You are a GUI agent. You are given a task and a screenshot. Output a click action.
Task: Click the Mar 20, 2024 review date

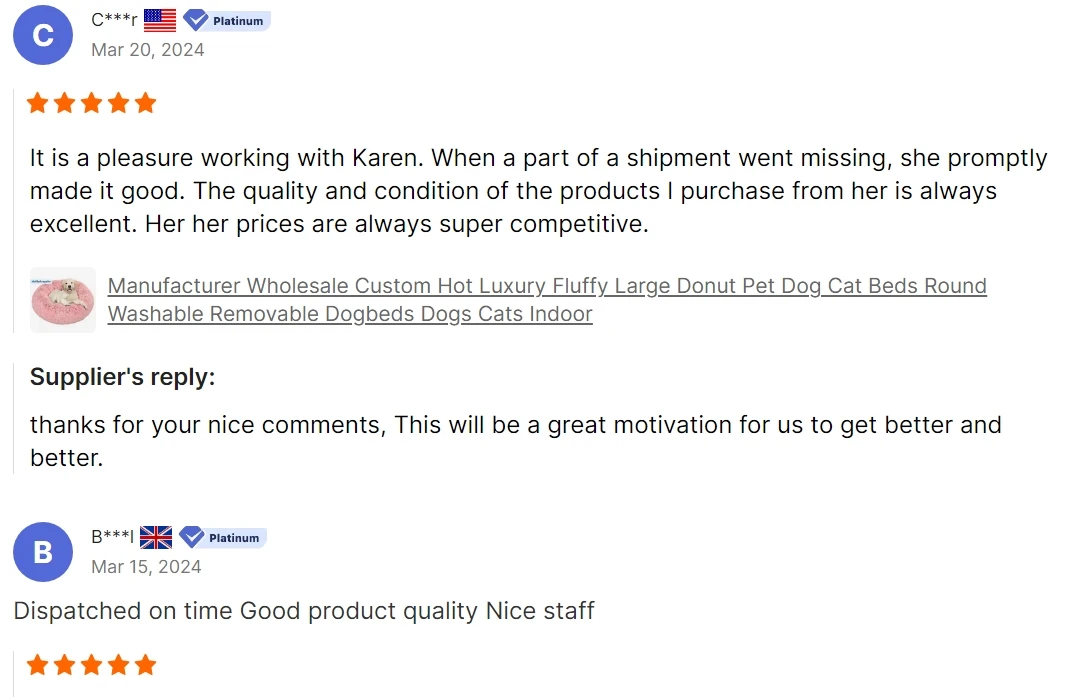147,49
